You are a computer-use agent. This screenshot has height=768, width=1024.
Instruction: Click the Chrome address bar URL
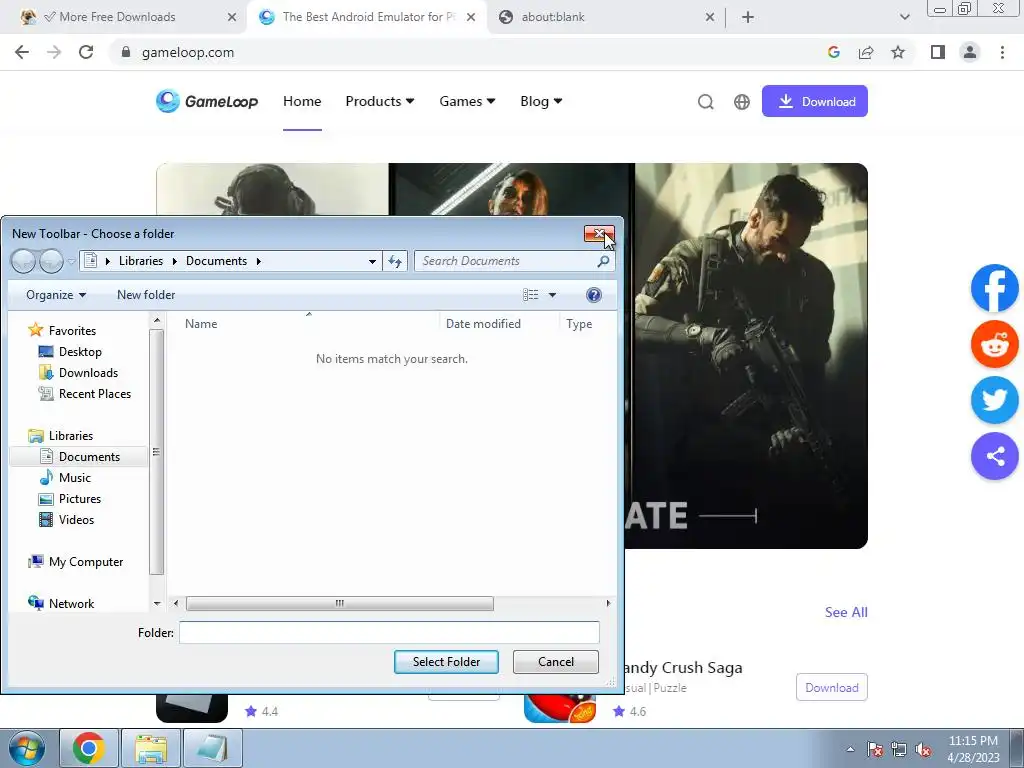187,52
